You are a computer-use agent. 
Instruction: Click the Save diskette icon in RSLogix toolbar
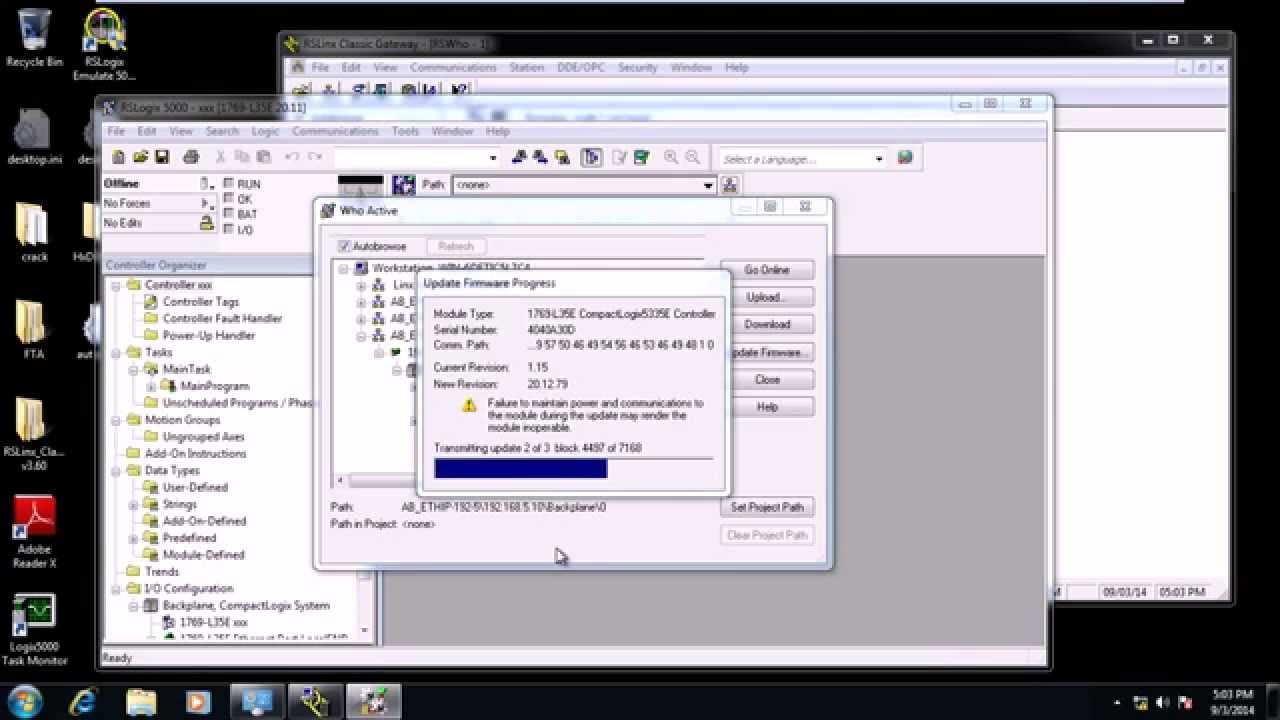coord(162,157)
